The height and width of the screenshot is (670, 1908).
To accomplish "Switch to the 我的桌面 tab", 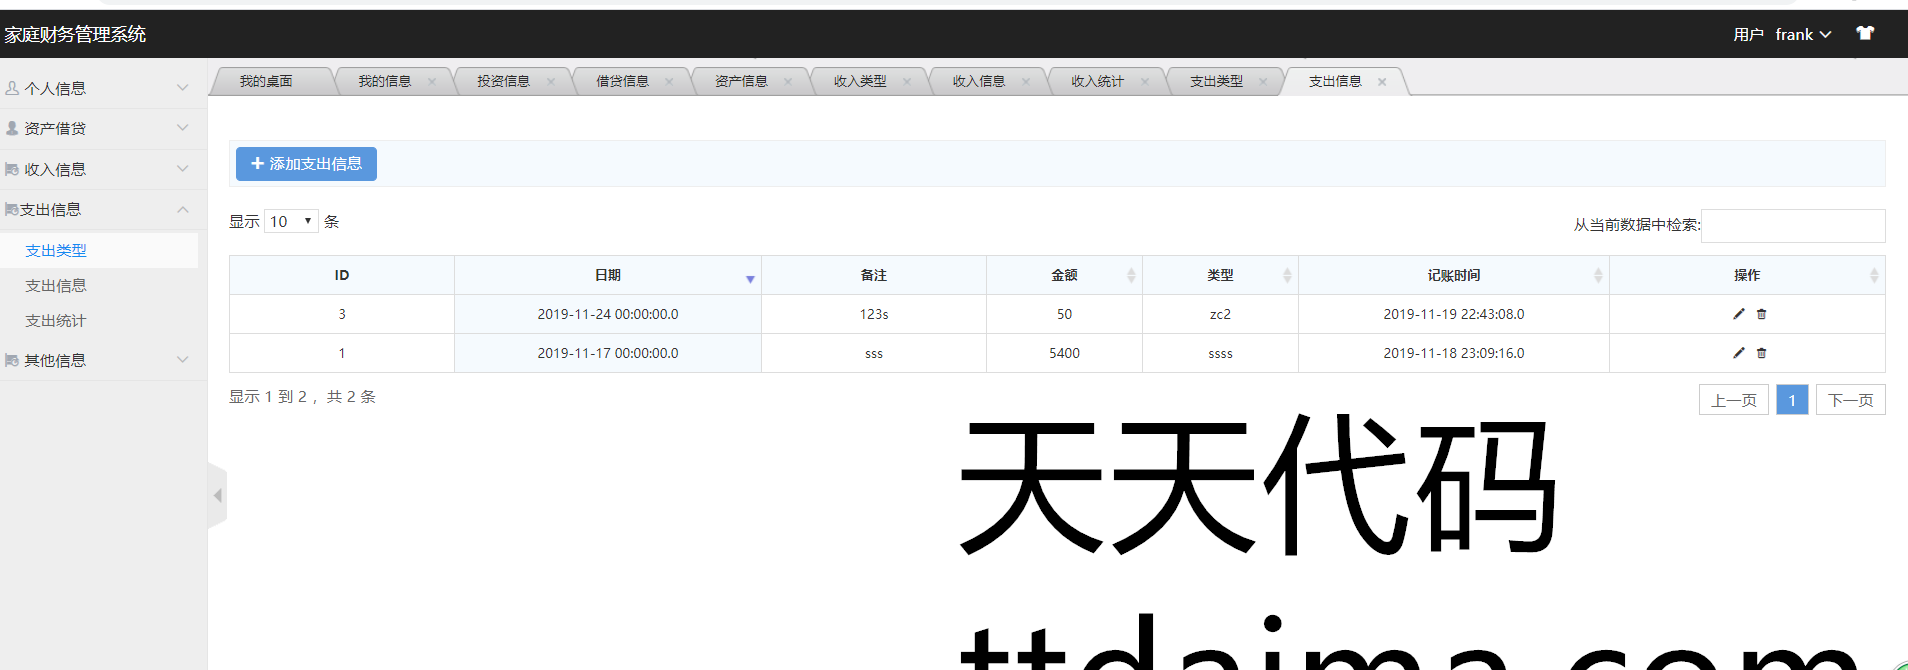I will (266, 81).
